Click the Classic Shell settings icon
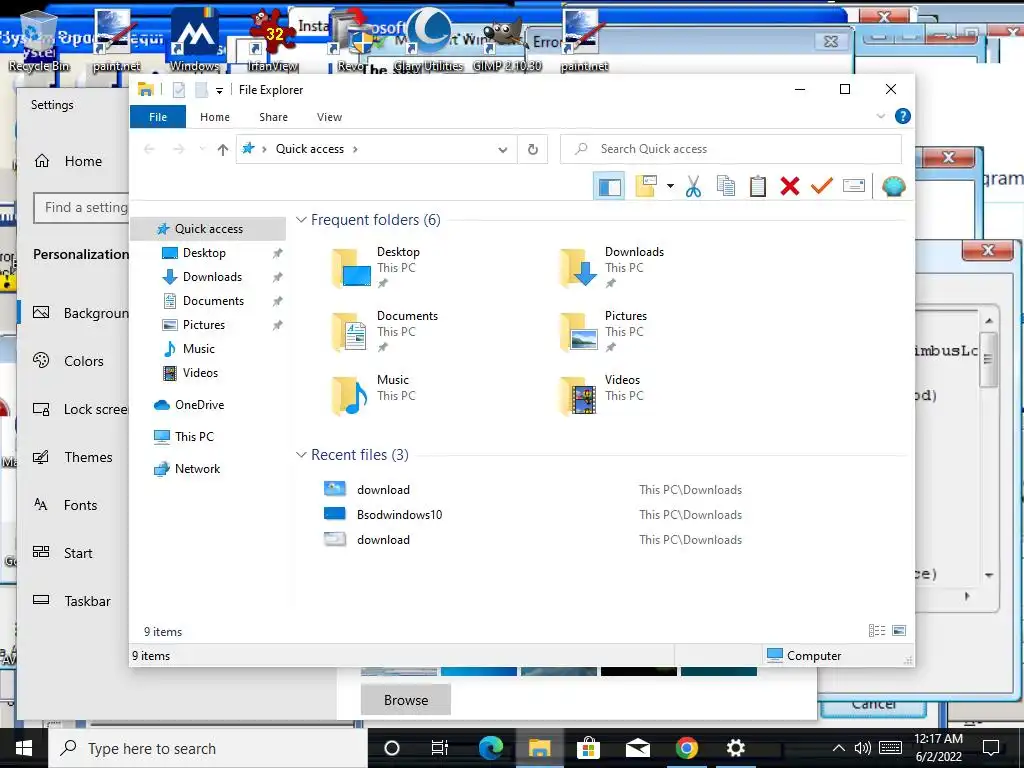 (x=893, y=186)
